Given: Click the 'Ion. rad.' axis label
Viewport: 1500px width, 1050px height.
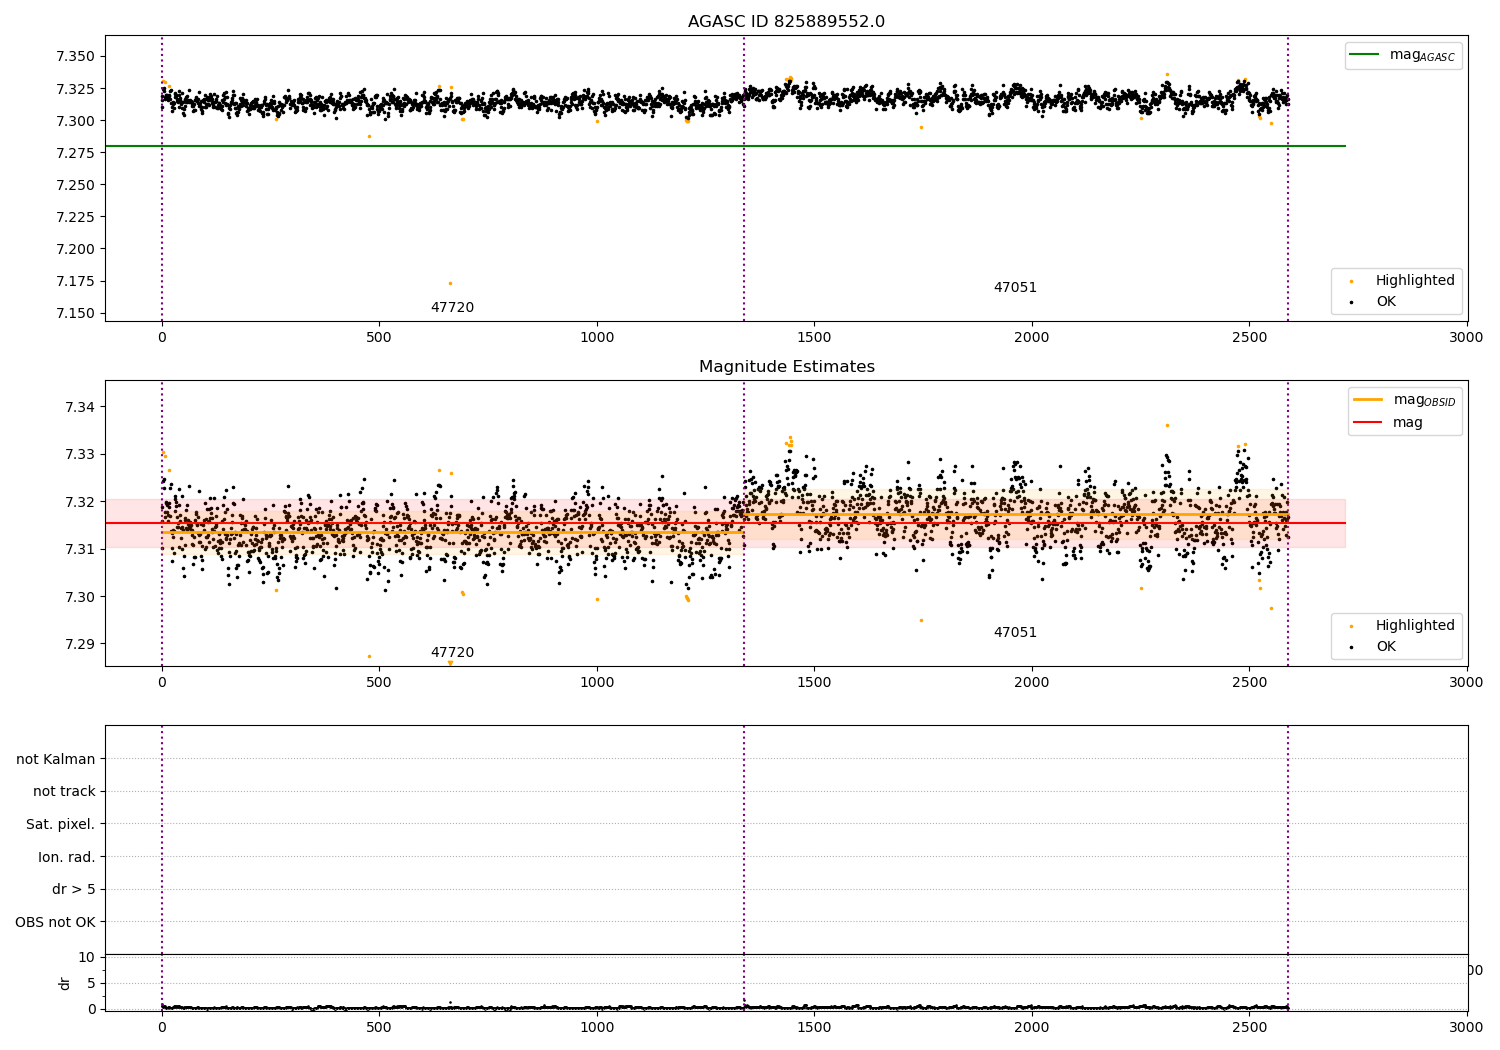Looking at the screenshot, I should (x=67, y=857).
